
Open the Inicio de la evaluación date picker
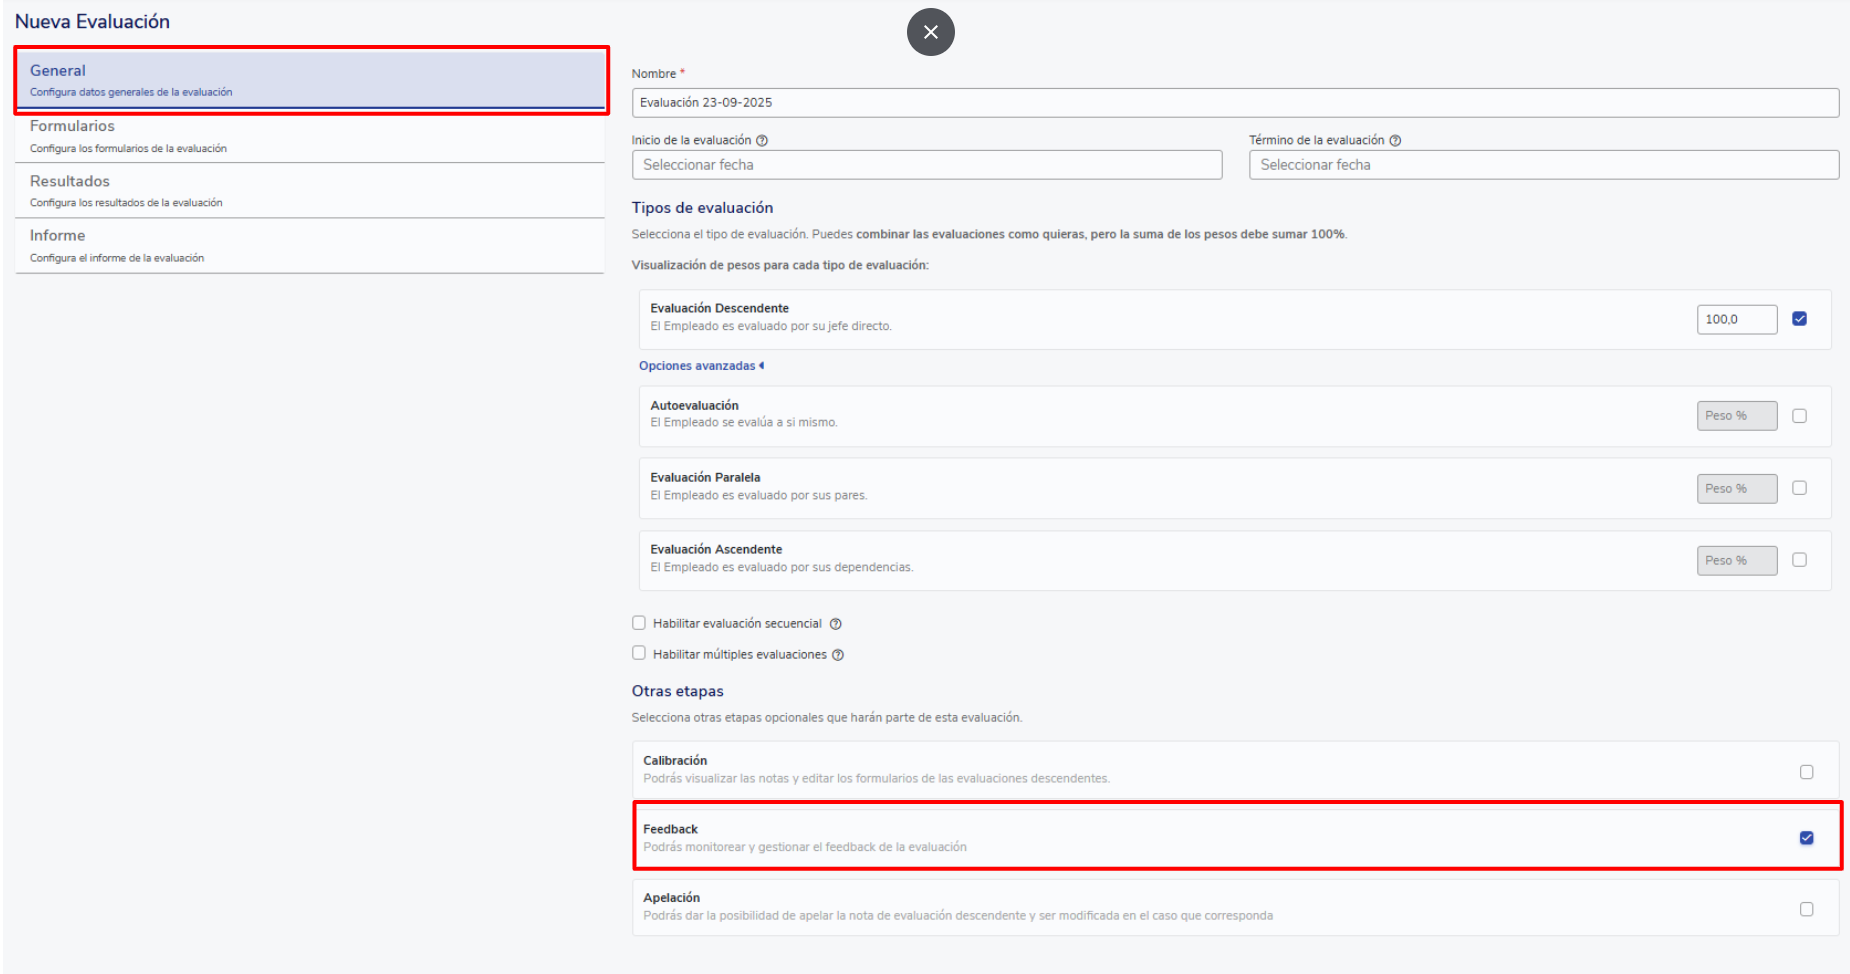(926, 165)
